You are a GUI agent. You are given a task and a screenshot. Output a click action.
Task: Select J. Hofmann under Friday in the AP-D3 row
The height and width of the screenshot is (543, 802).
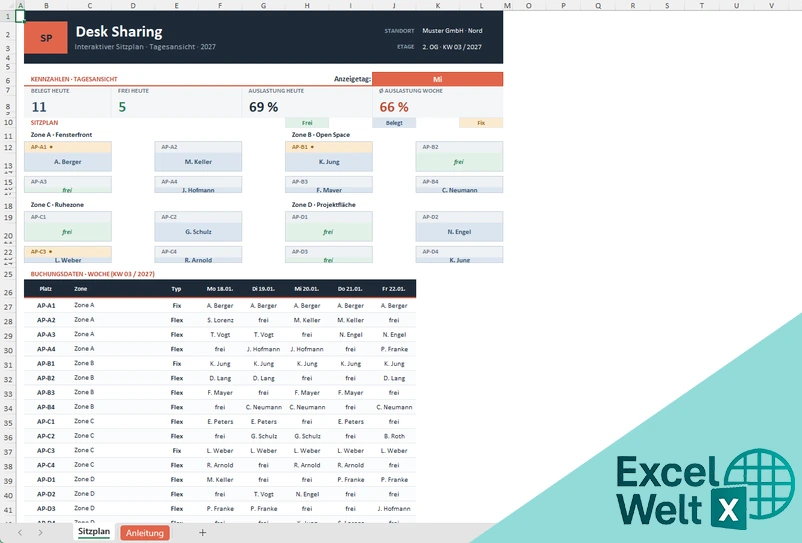pos(394,509)
